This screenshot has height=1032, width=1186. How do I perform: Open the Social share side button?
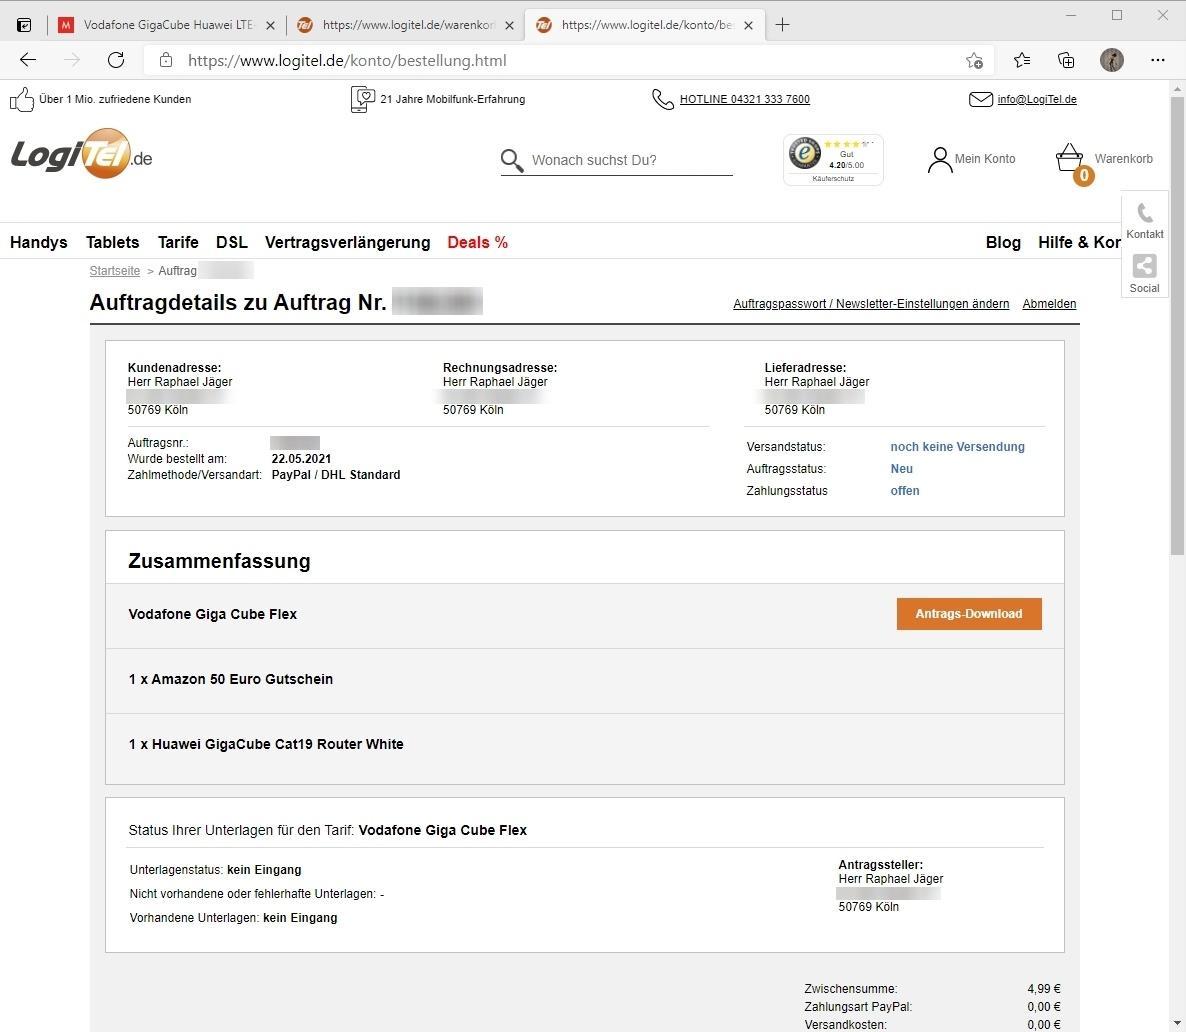pyautogui.click(x=1144, y=272)
